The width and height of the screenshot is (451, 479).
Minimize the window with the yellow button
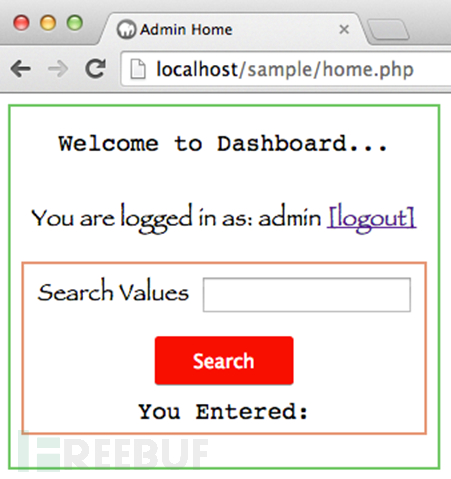click(x=48, y=23)
